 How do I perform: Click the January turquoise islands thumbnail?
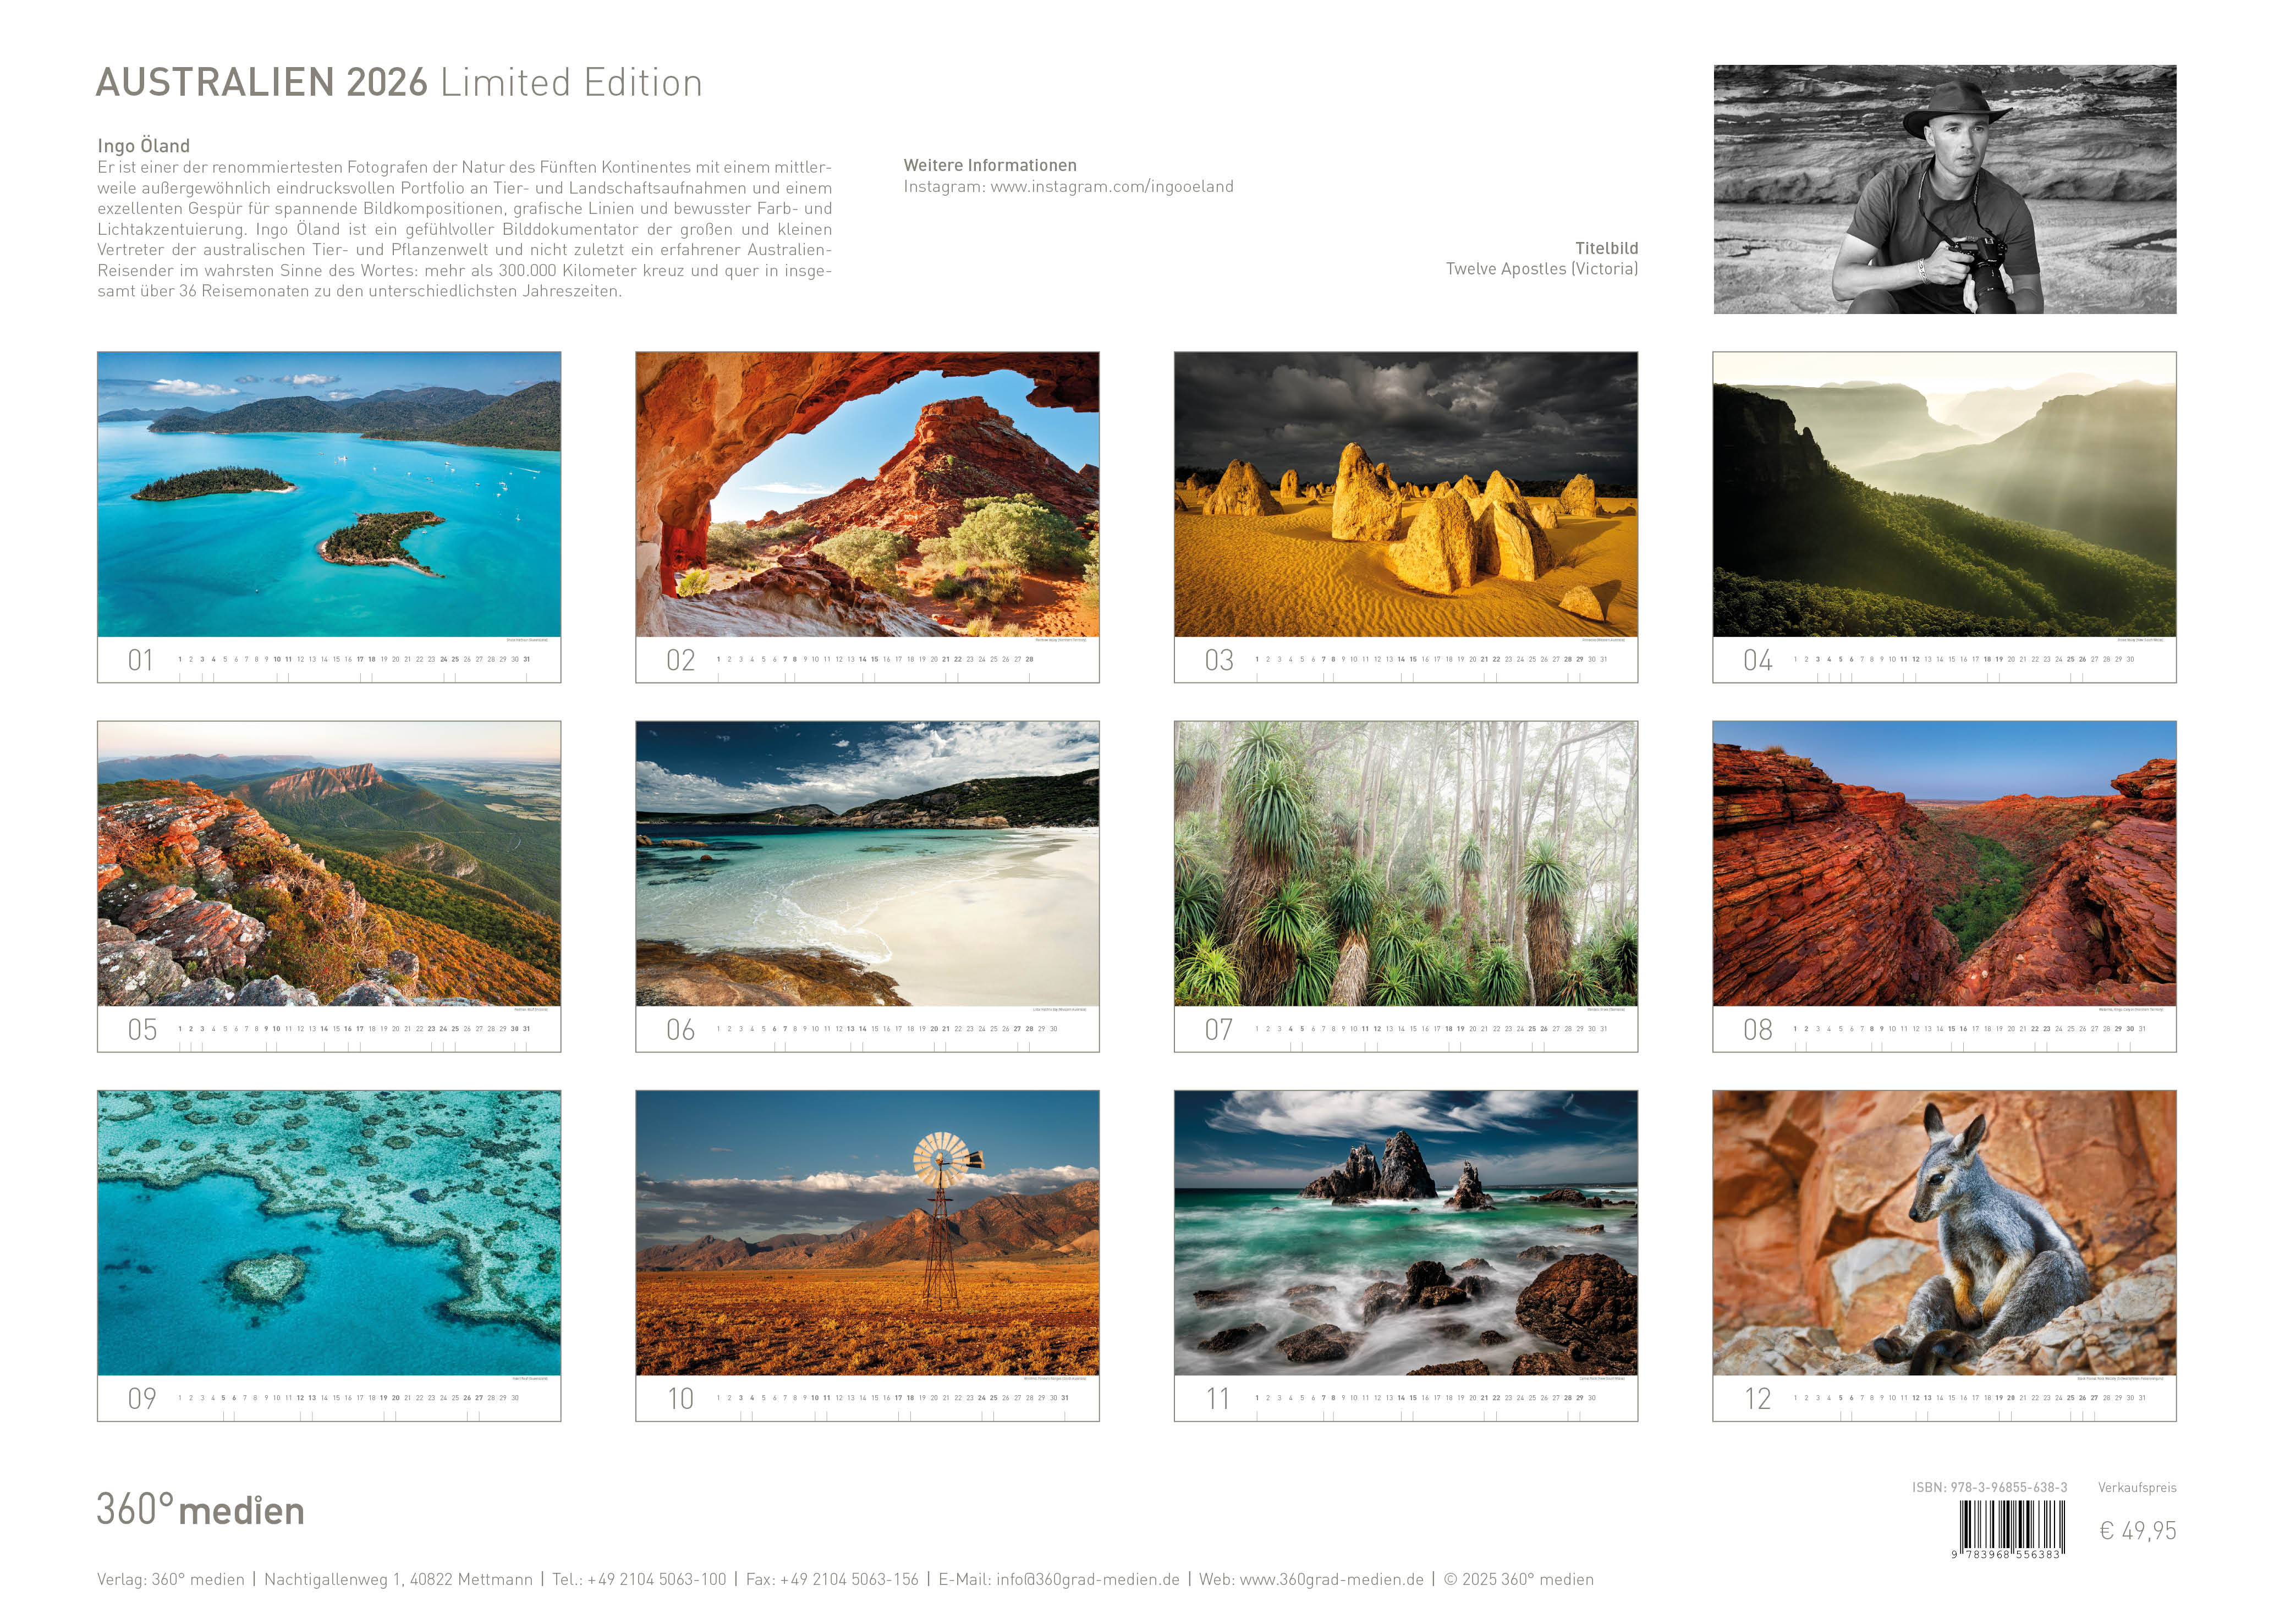coord(328,493)
